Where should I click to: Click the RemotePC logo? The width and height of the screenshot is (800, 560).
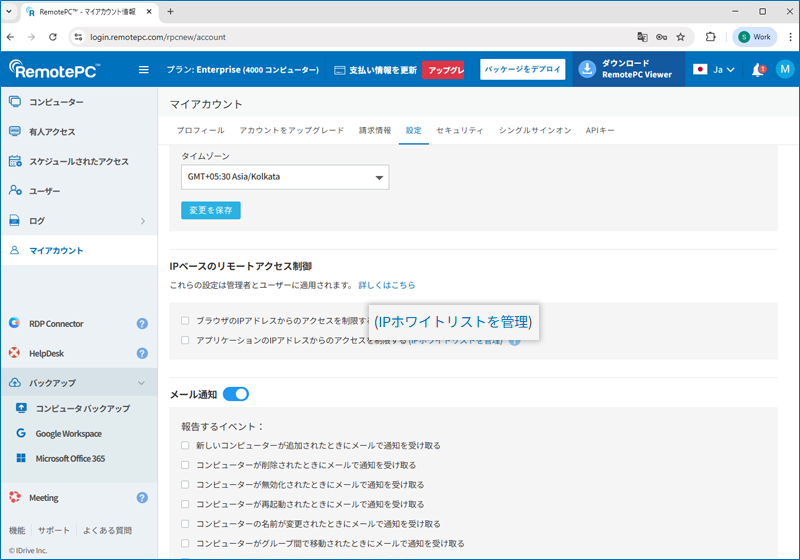coord(55,69)
